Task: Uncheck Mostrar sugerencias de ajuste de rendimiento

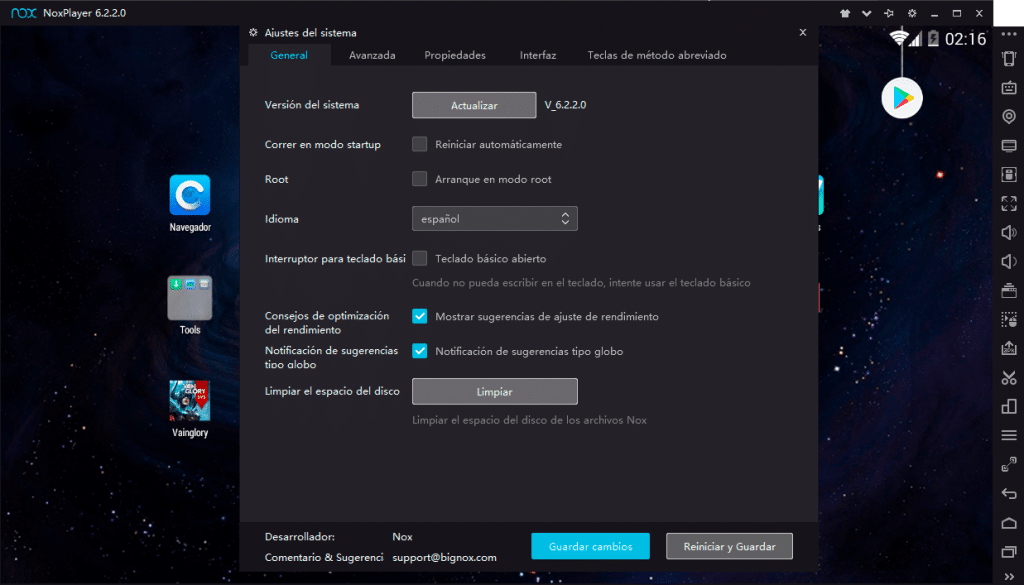Action: click(x=420, y=316)
